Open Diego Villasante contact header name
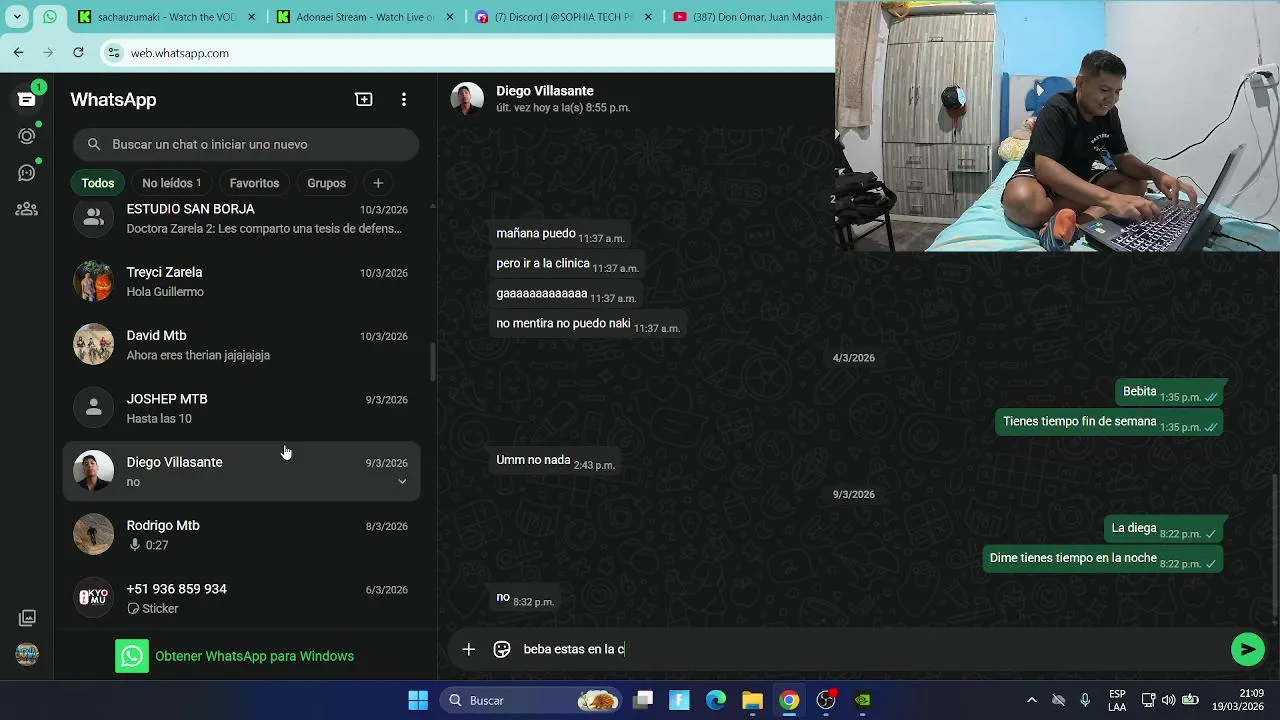 (x=545, y=91)
